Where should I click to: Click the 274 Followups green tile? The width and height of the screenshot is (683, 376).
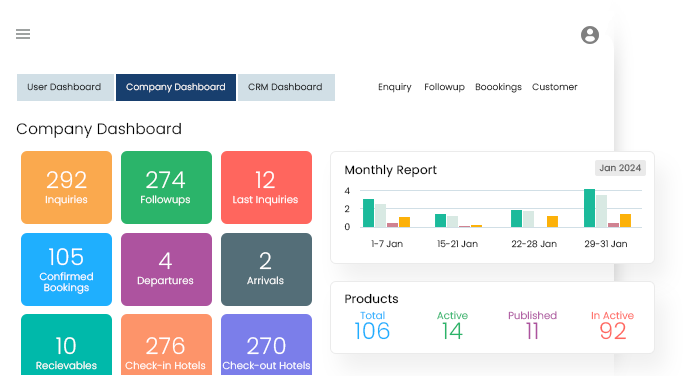(x=166, y=187)
